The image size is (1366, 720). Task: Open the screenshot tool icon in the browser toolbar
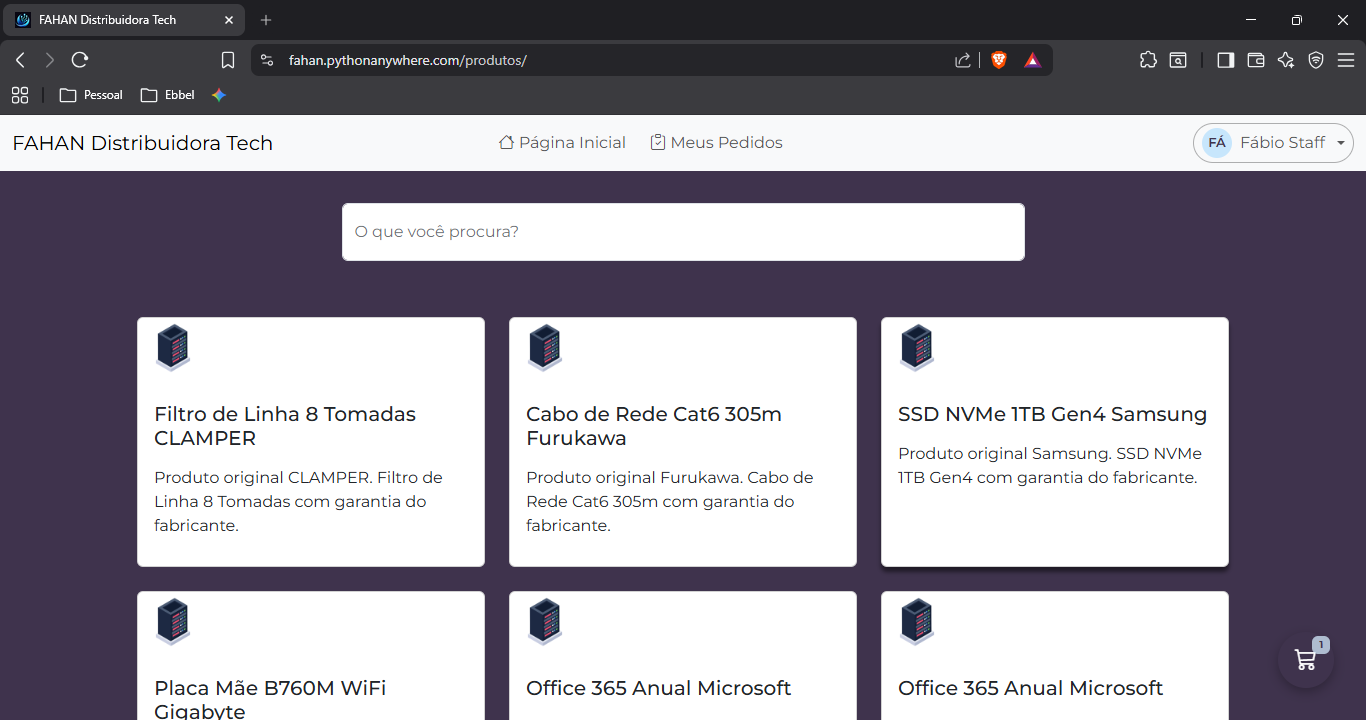point(1179,60)
